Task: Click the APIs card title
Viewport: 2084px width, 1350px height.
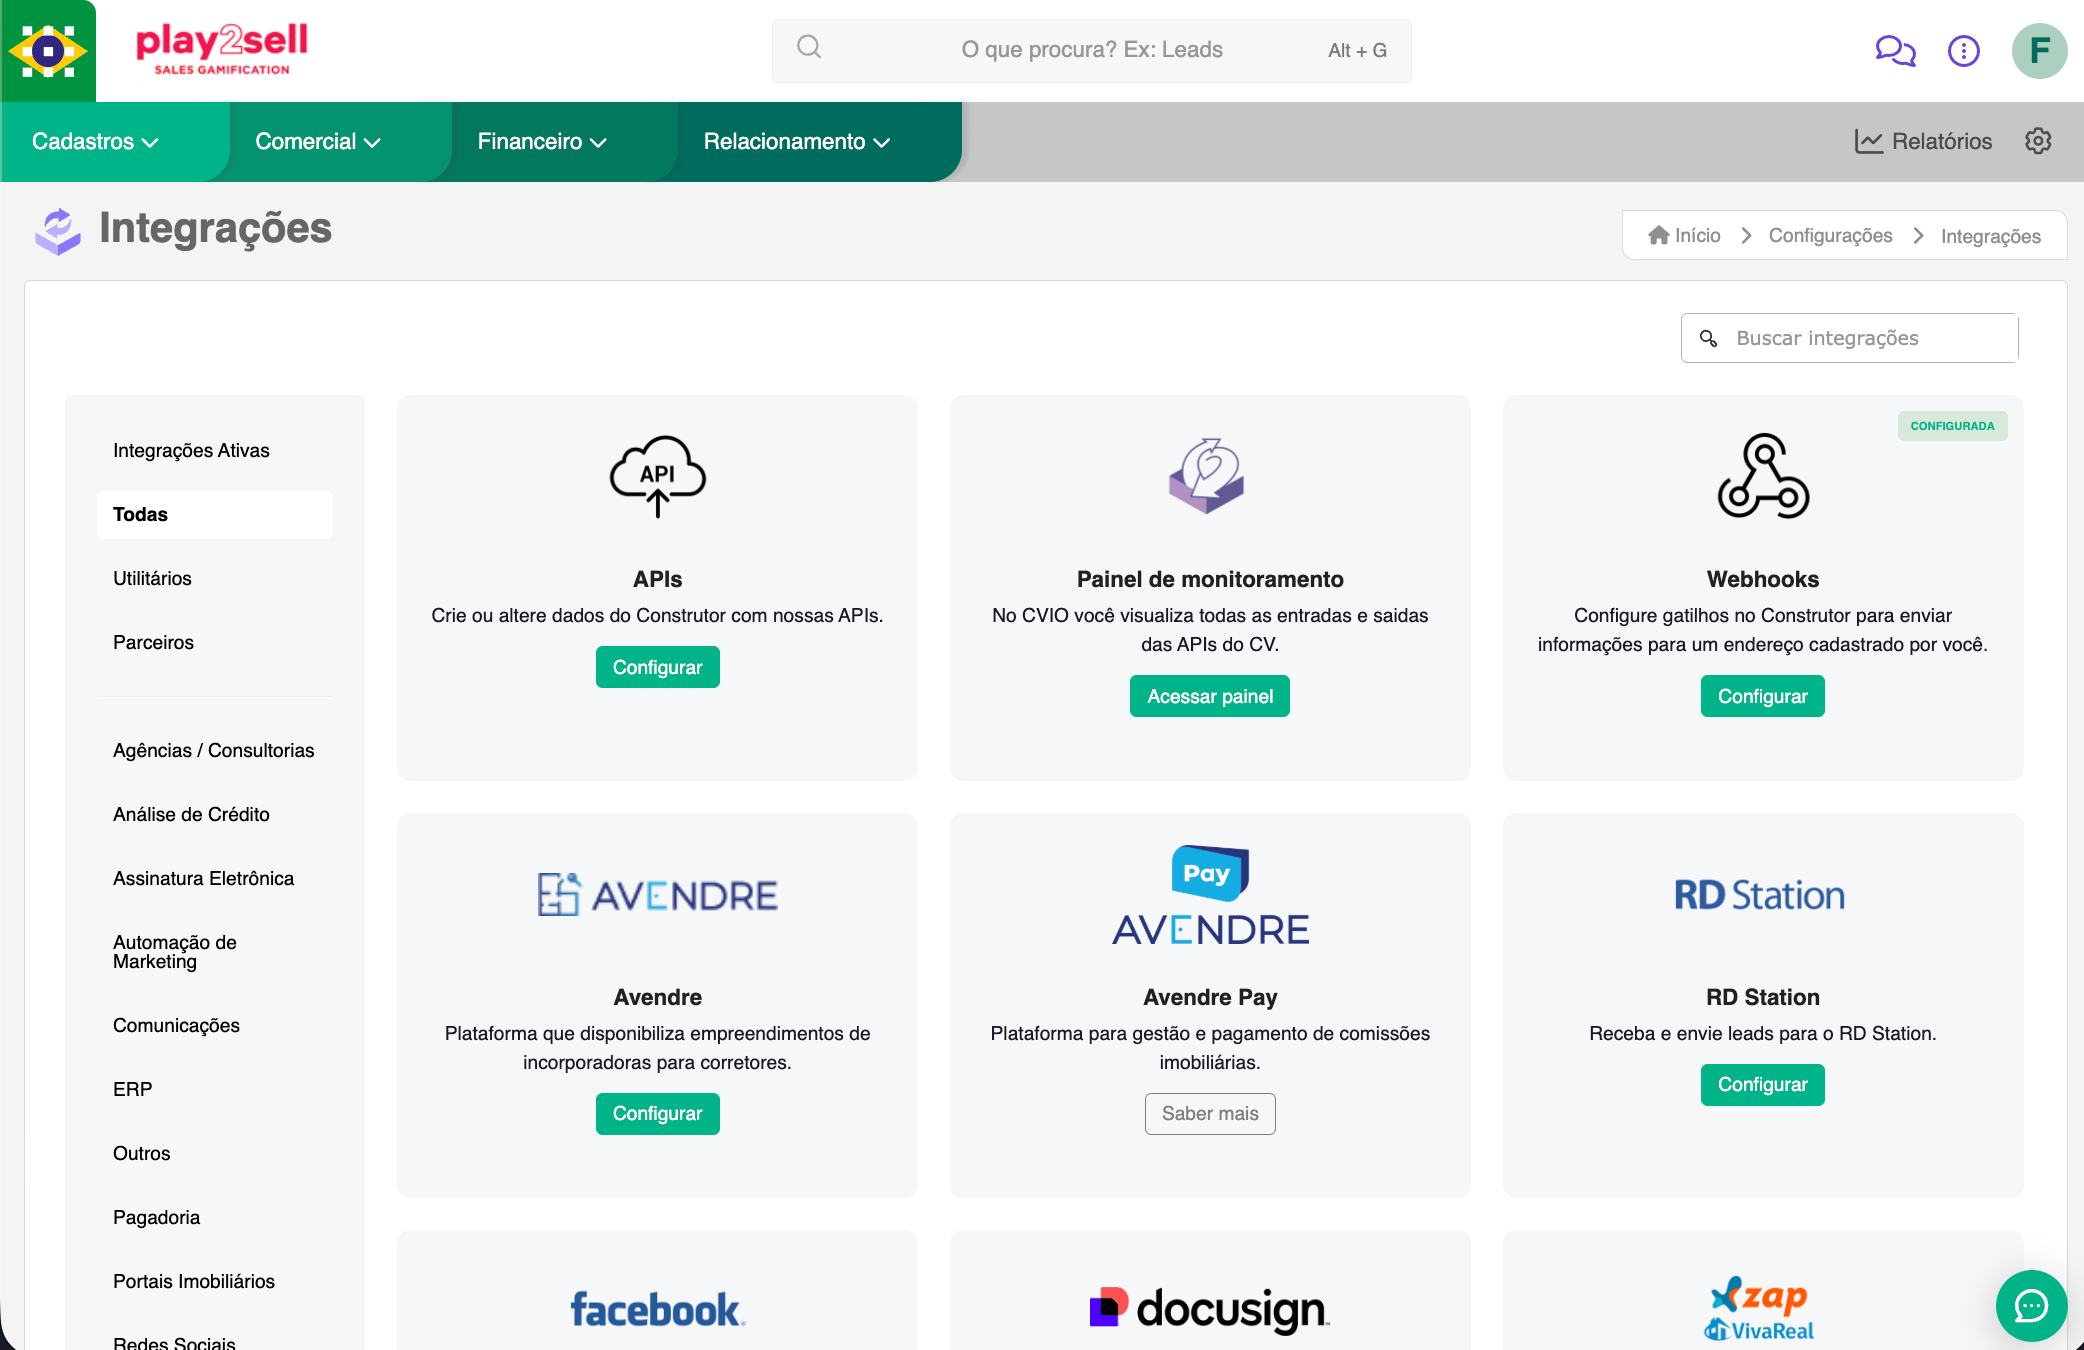Action: [657, 579]
